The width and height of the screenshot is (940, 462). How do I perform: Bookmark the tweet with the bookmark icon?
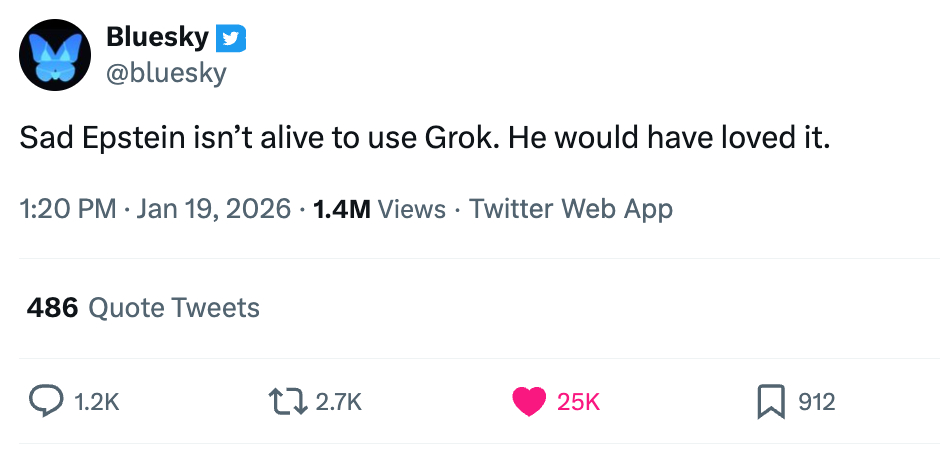coord(770,401)
